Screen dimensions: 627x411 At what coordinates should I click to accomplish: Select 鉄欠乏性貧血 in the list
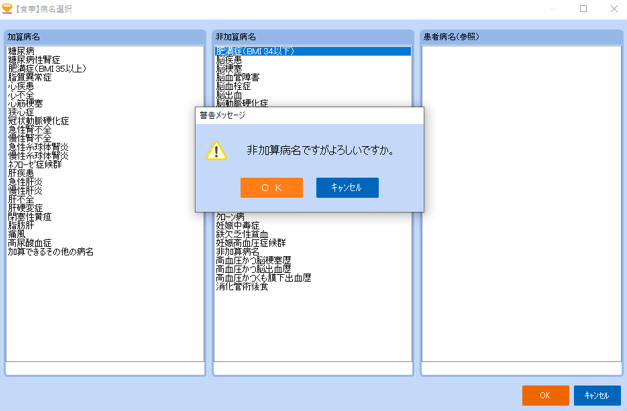(x=242, y=234)
